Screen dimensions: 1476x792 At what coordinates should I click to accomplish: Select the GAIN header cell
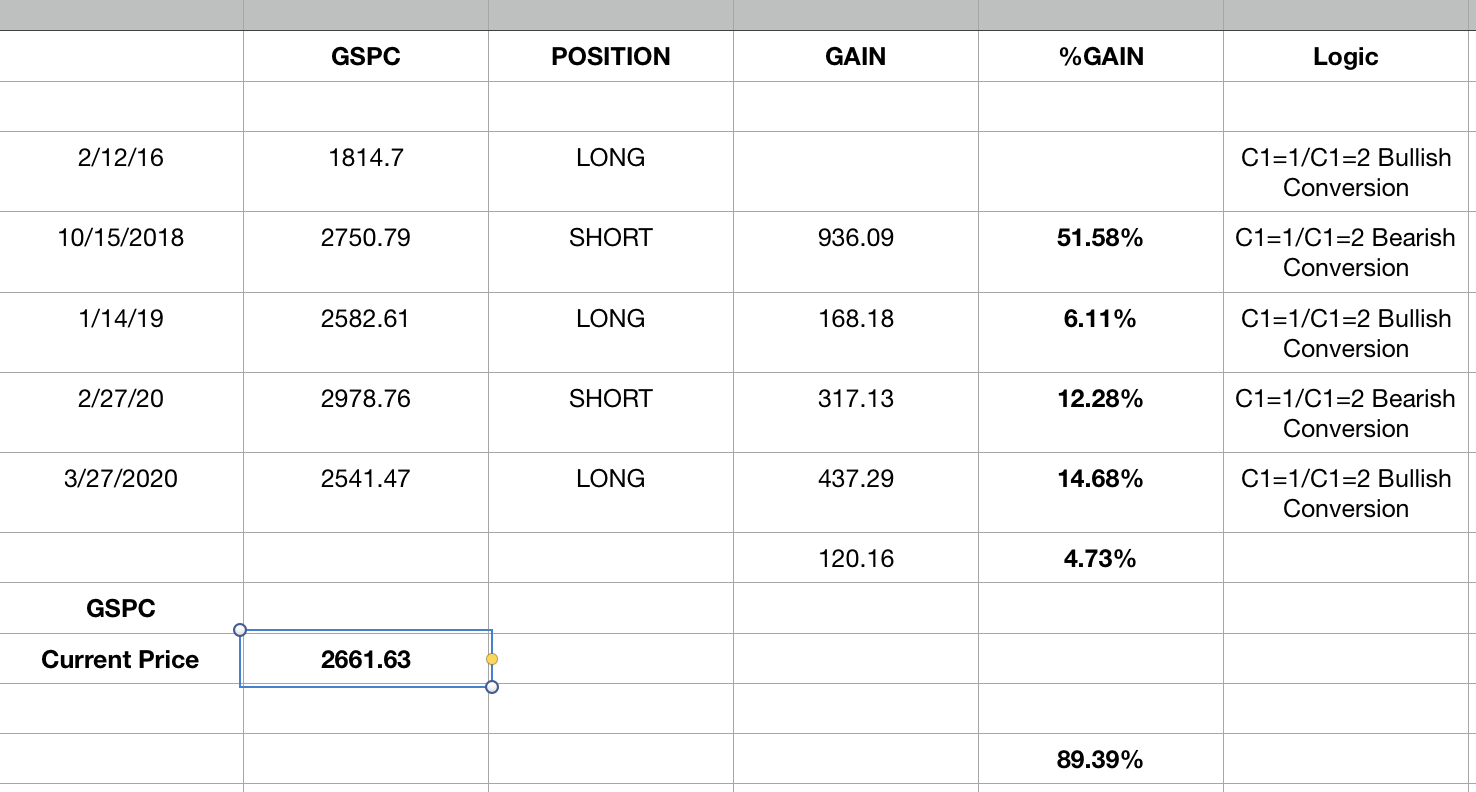tap(856, 57)
